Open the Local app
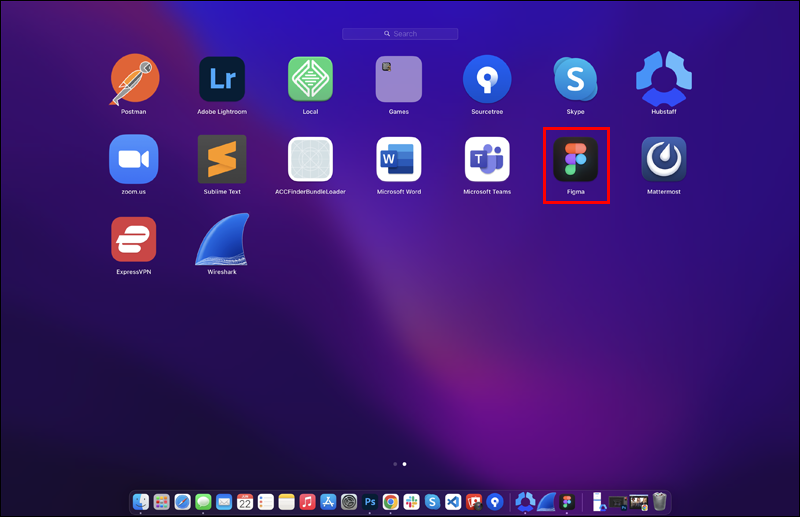800x517 pixels. 310,79
